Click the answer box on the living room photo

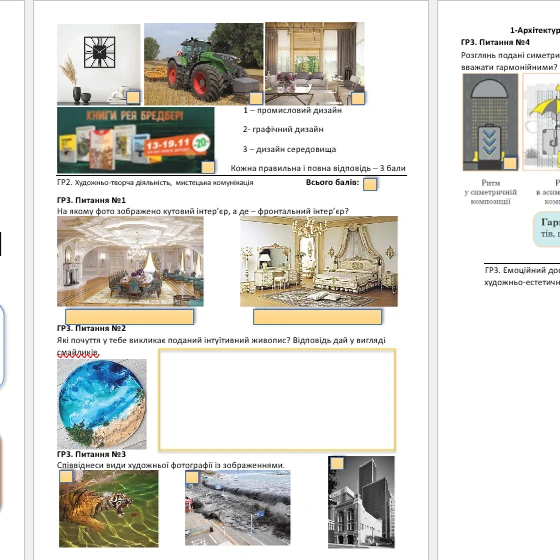[x=358, y=98]
